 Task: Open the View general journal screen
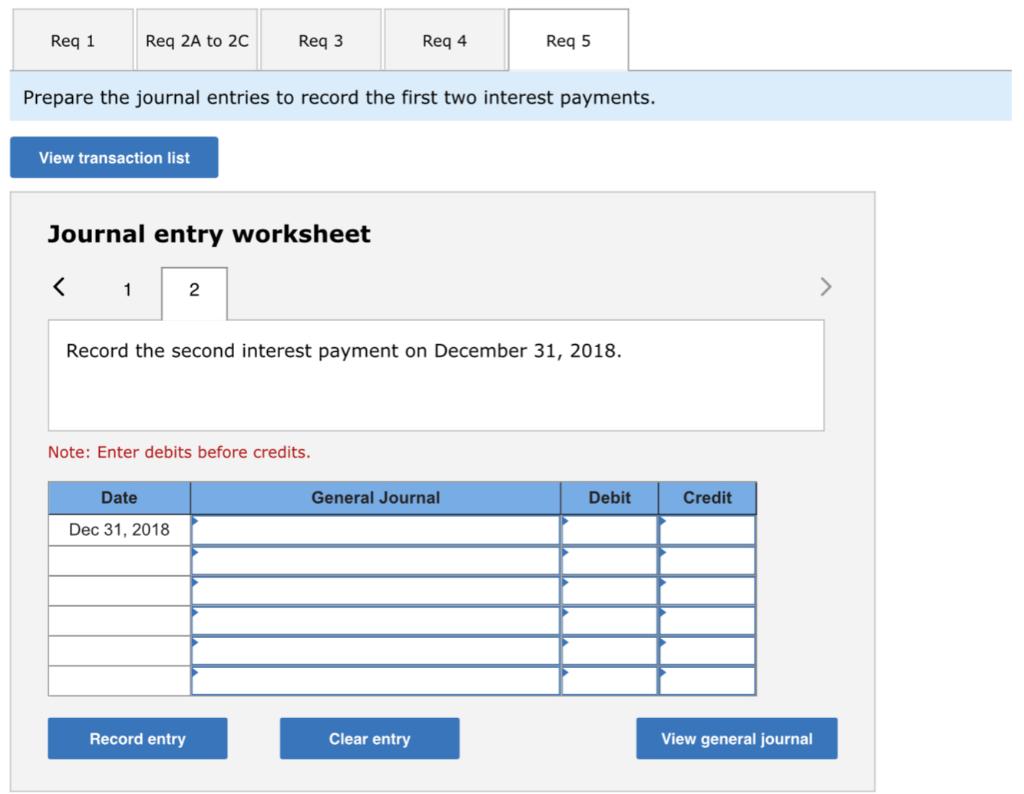pos(736,738)
